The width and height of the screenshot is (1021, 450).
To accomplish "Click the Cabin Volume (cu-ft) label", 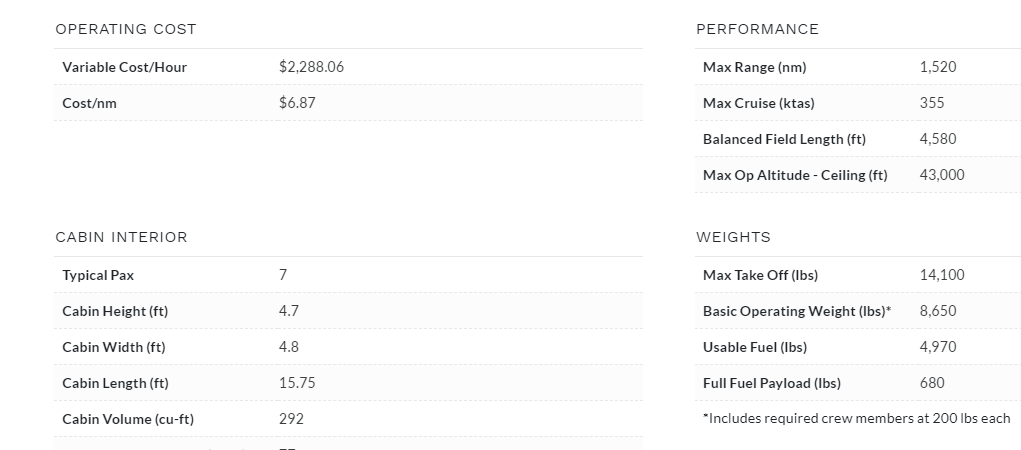I will pyautogui.click(x=128, y=419).
